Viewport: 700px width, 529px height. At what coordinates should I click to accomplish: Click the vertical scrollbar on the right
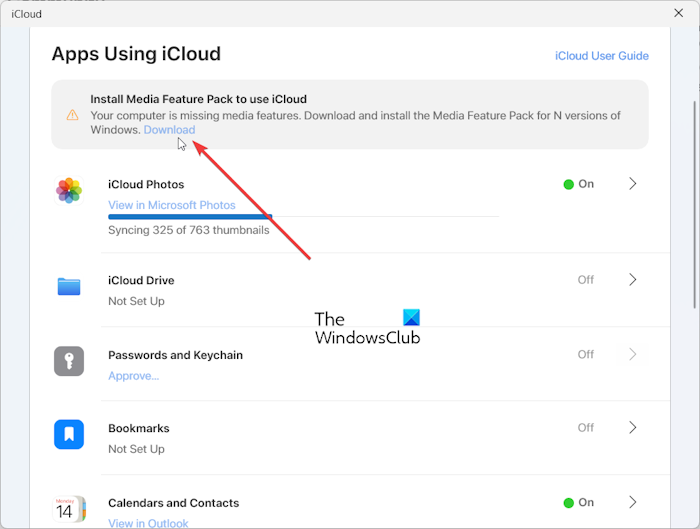(694, 204)
